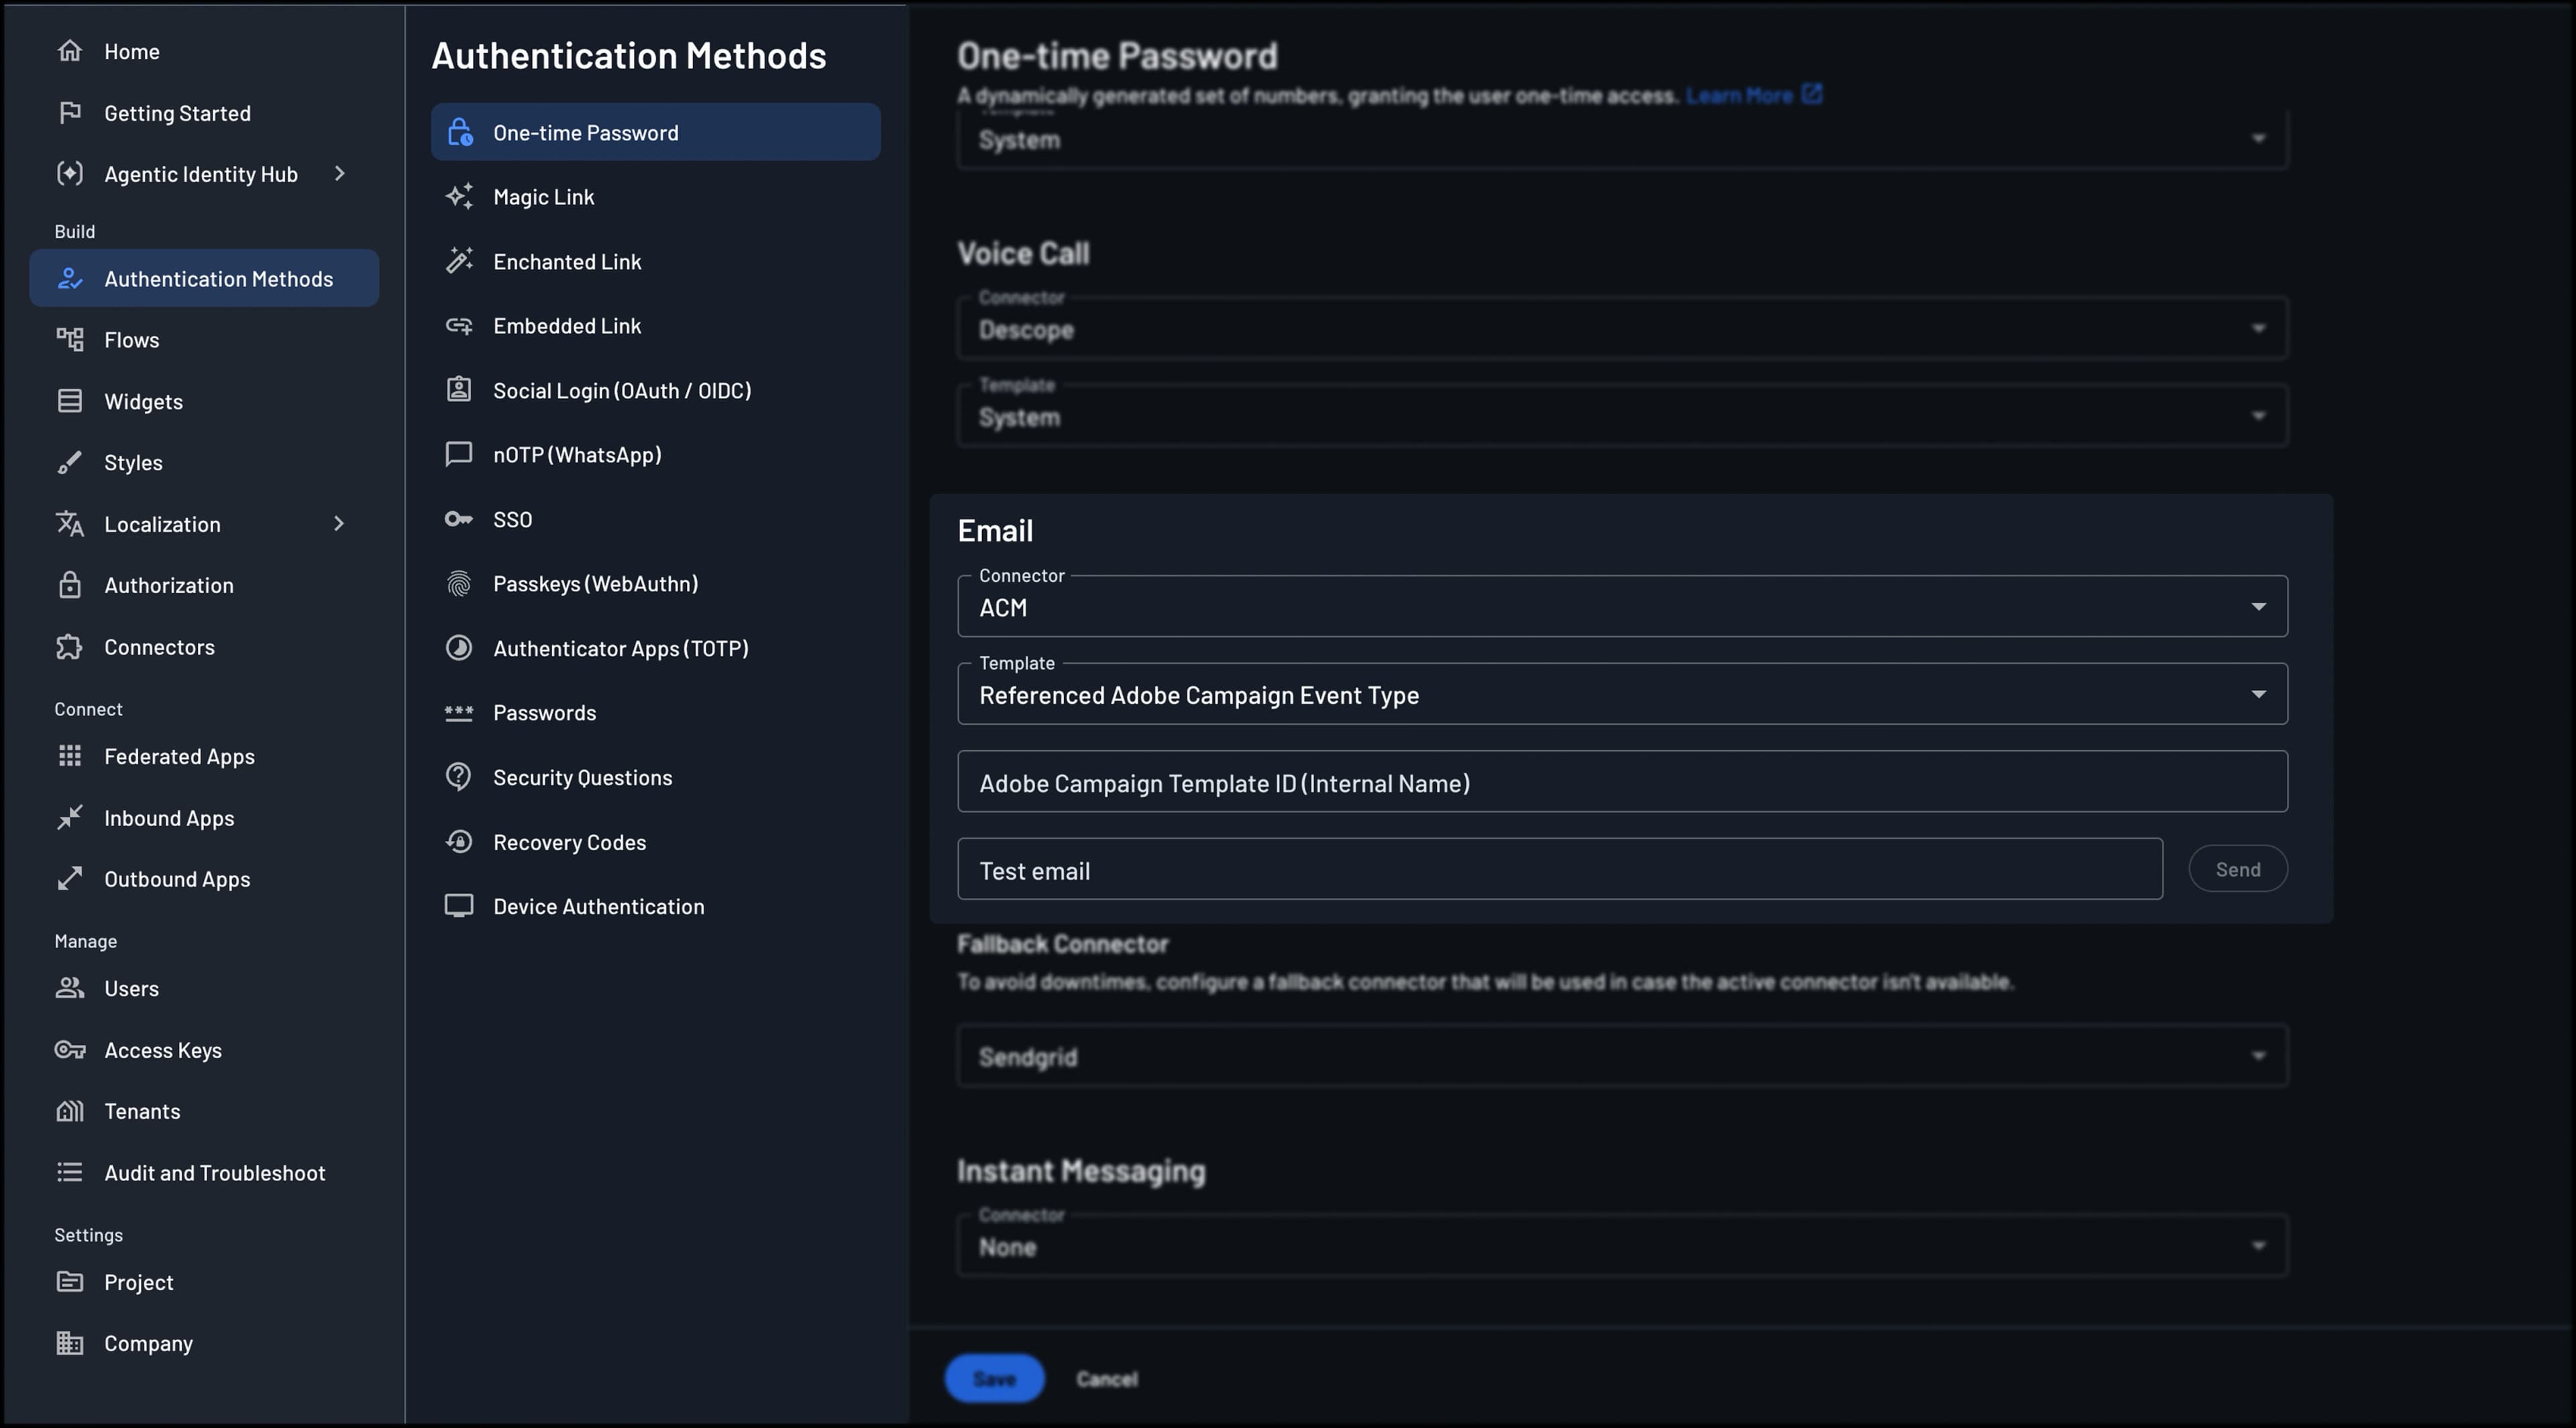This screenshot has height=1428, width=2576.
Task: Open Access Keys via its key icon
Action: tap(69, 1049)
